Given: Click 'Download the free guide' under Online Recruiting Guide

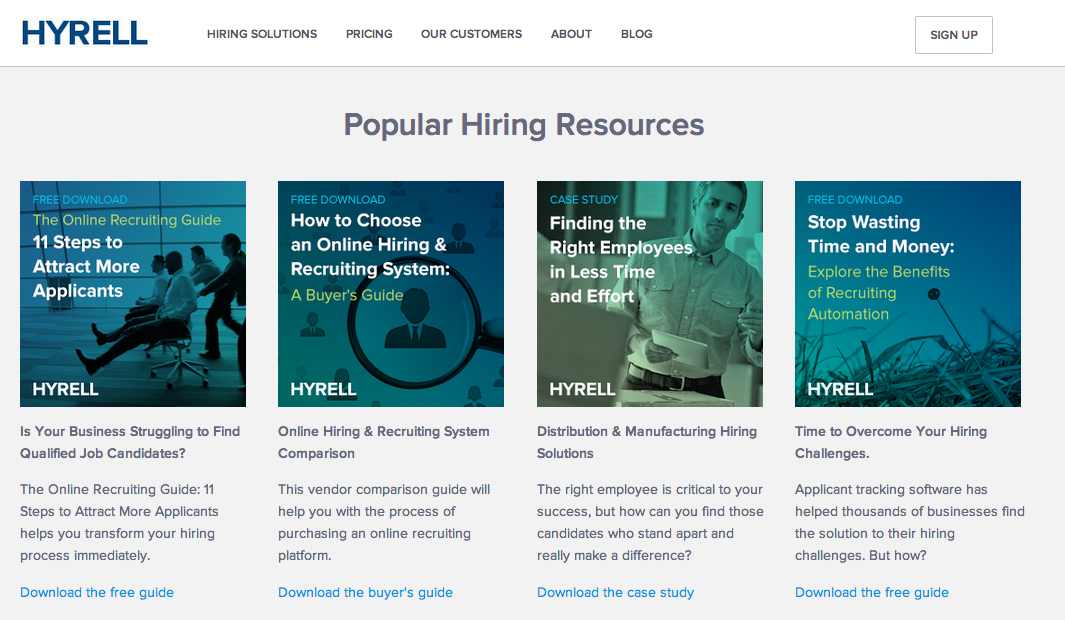Looking at the screenshot, I should coord(97,592).
